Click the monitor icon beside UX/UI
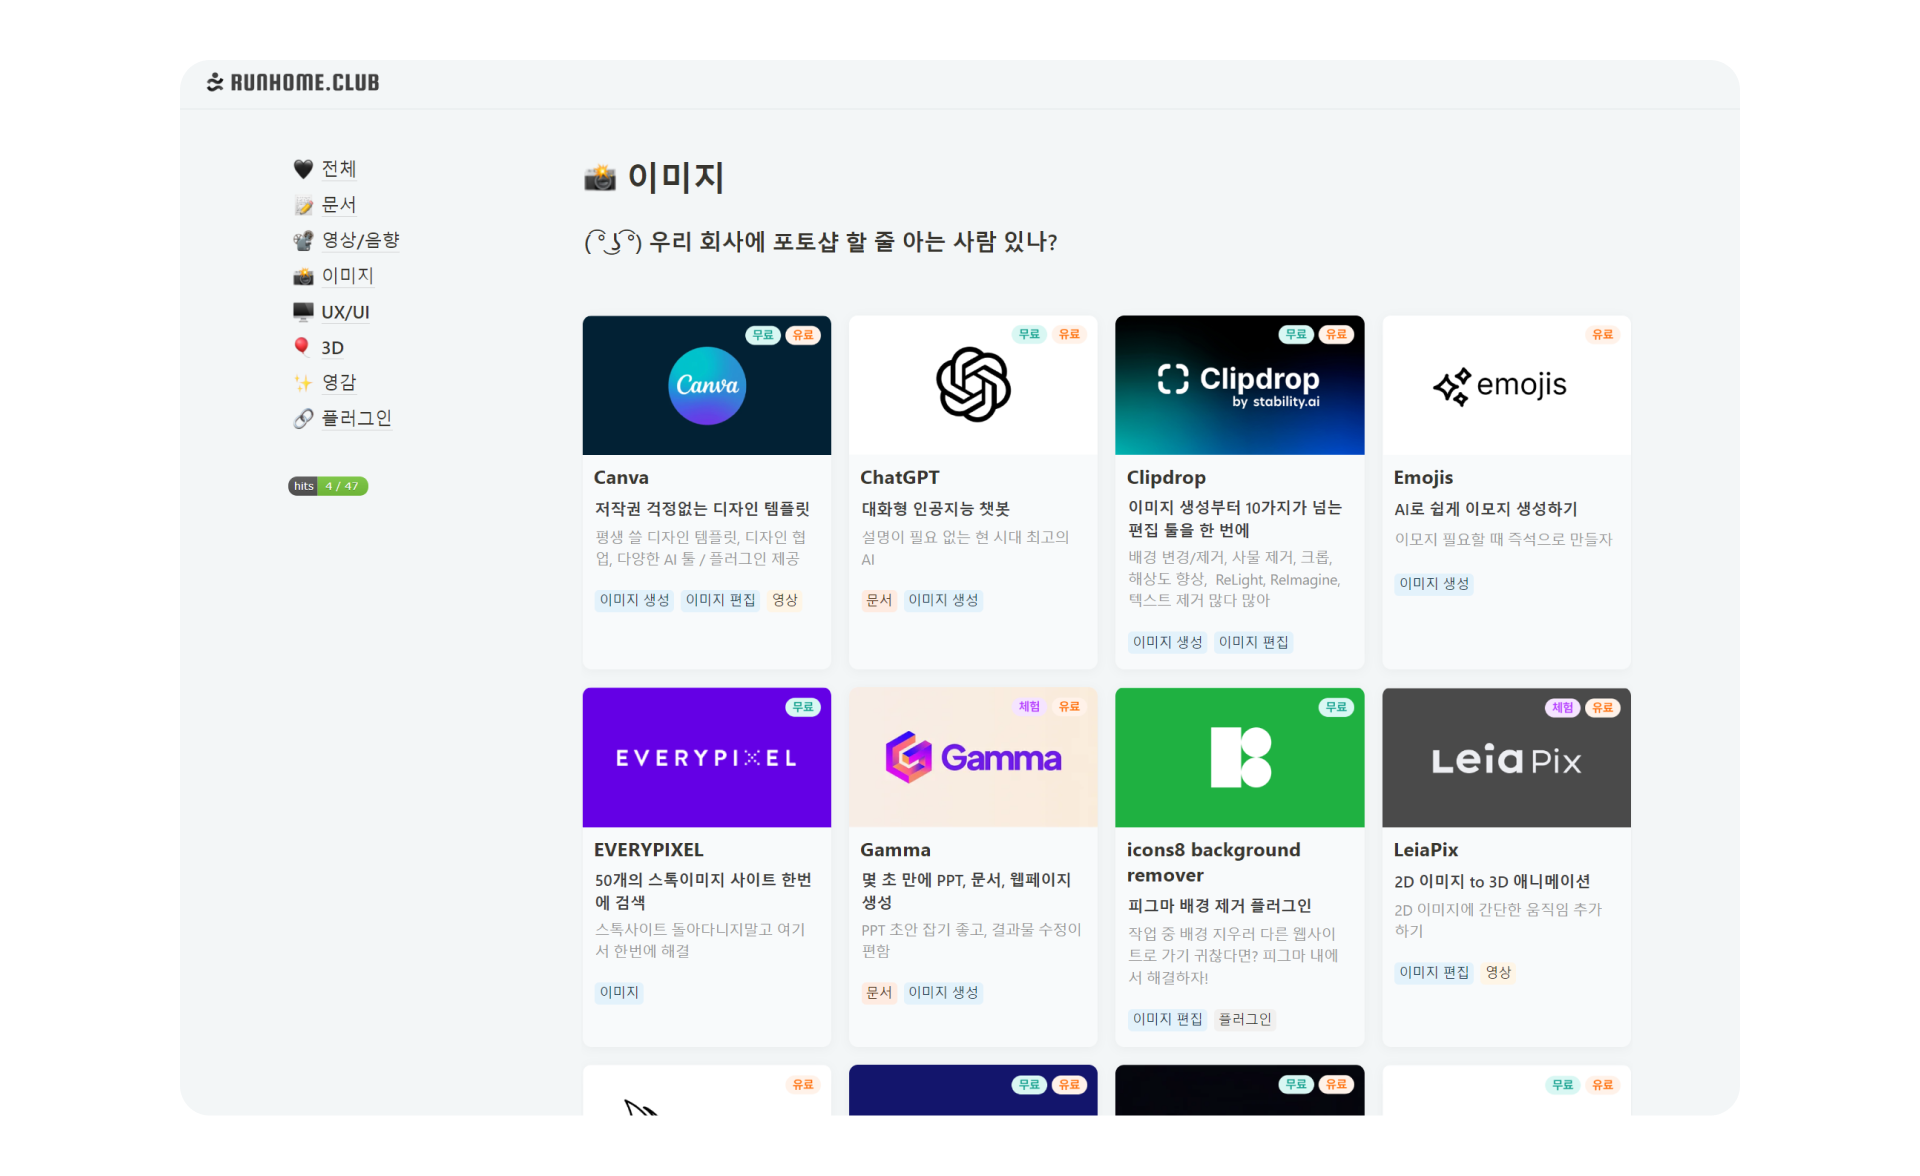This screenshot has height=1176, width=1920. 303,312
